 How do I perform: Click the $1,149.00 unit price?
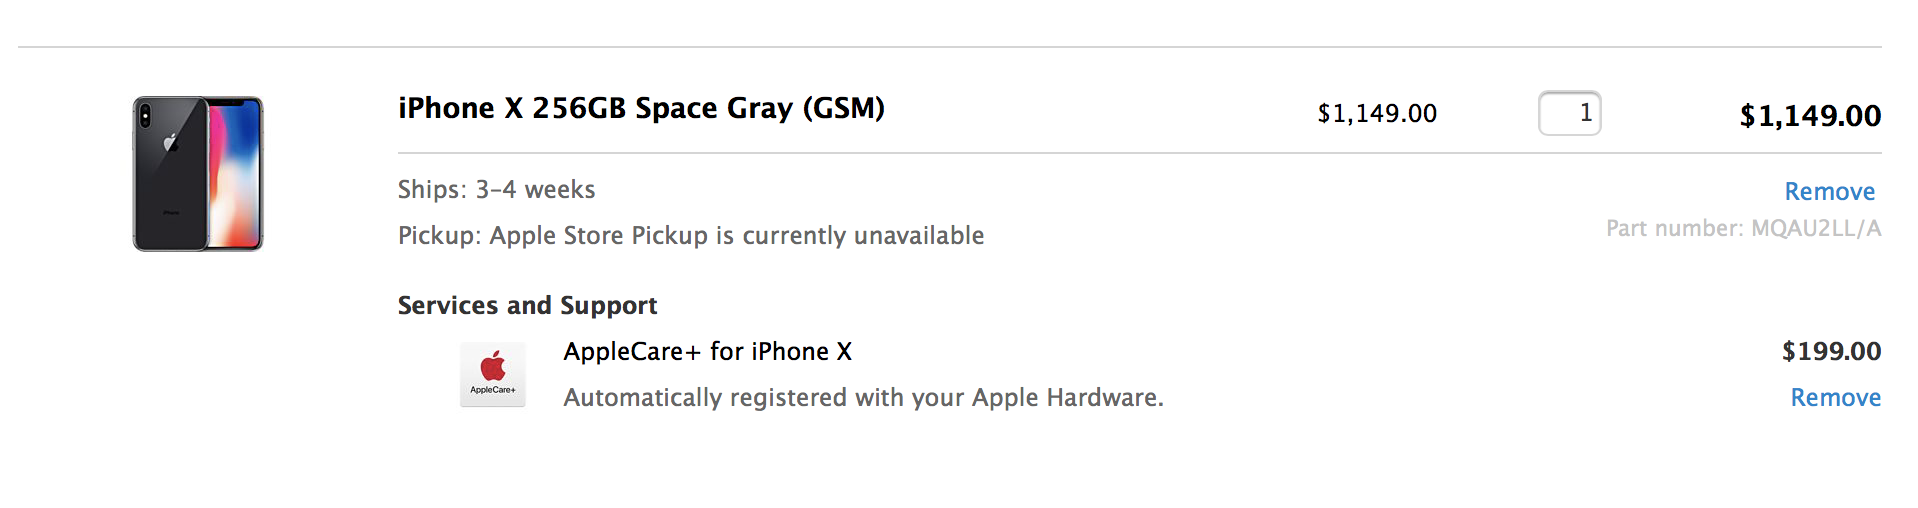click(x=1377, y=114)
